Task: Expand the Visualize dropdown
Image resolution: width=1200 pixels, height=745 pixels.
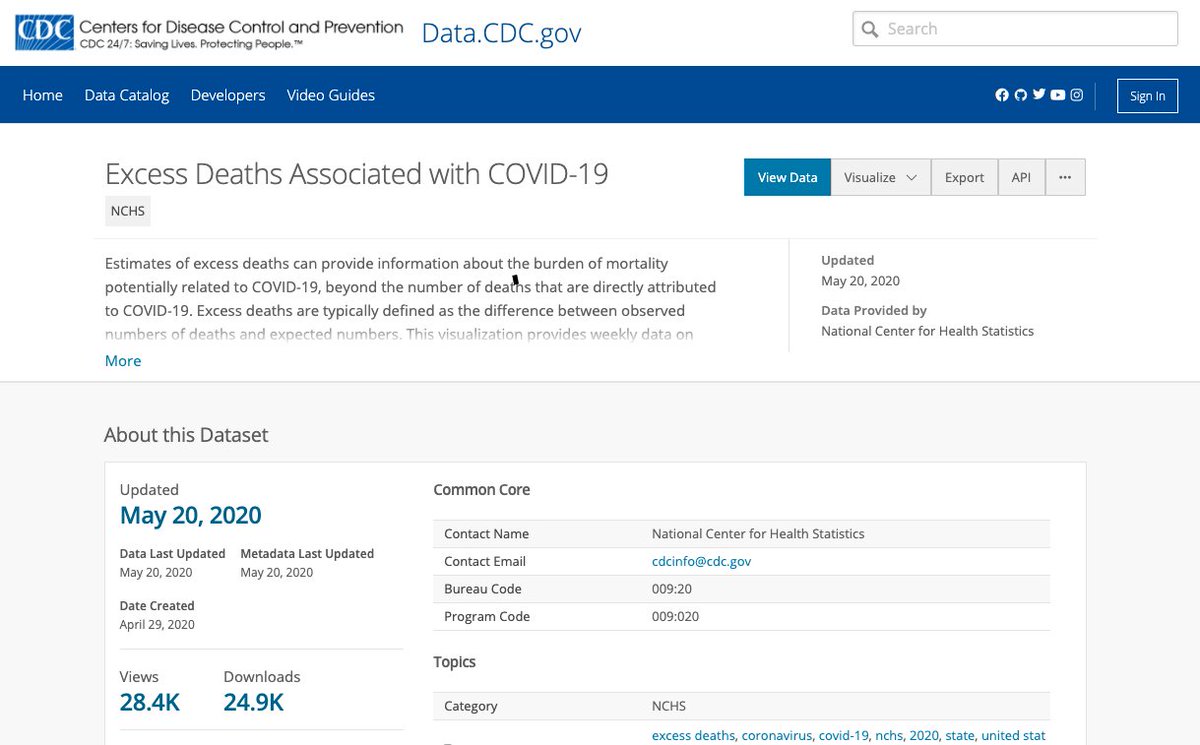Action: [x=880, y=177]
